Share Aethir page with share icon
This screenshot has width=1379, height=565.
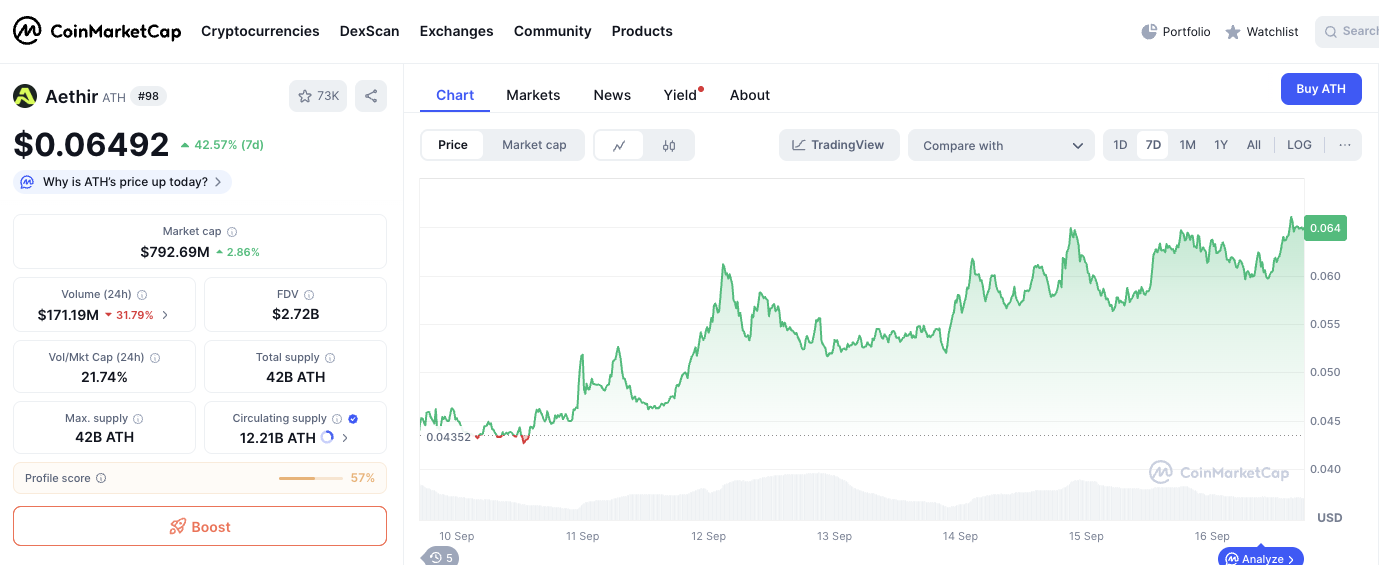(x=371, y=96)
